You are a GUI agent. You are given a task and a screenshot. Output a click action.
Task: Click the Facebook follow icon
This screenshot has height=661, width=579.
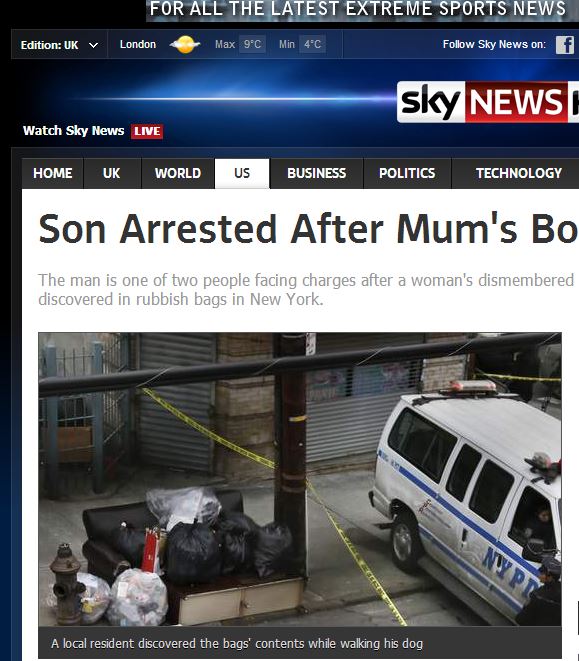coord(565,45)
